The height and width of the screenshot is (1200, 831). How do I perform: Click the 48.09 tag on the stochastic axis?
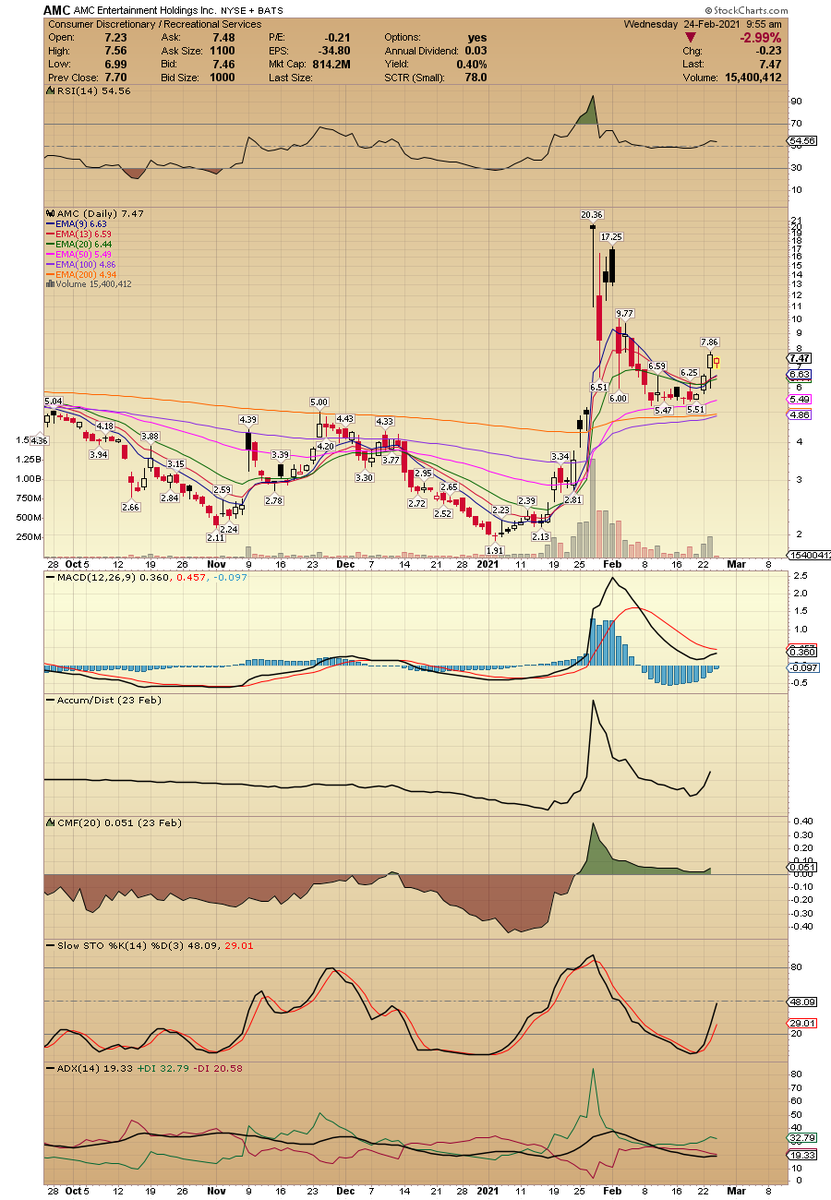tap(800, 1001)
